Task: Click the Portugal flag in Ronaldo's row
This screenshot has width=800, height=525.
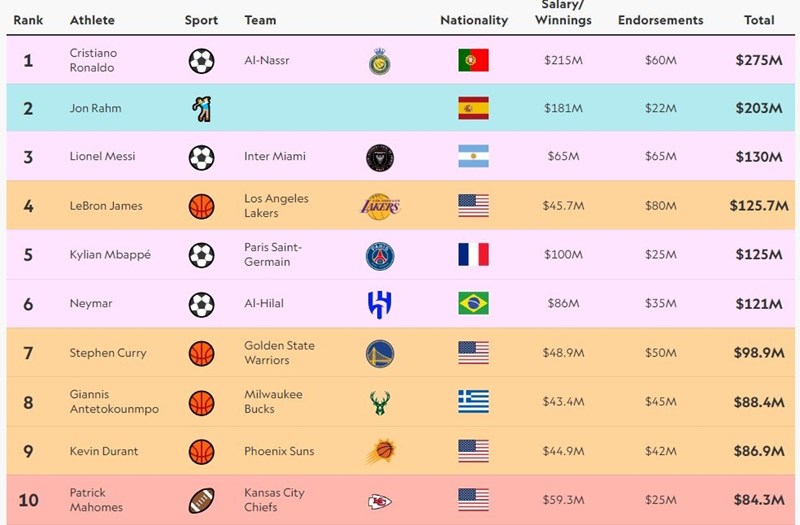Action: click(473, 60)
